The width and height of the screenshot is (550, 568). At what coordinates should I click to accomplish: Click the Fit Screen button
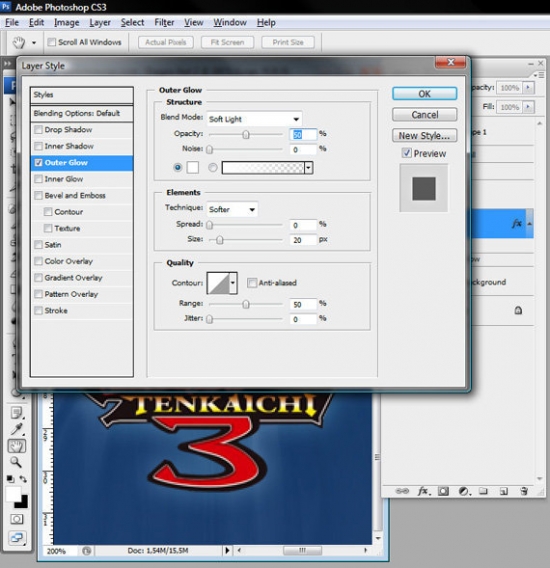(x=227, y=42)
